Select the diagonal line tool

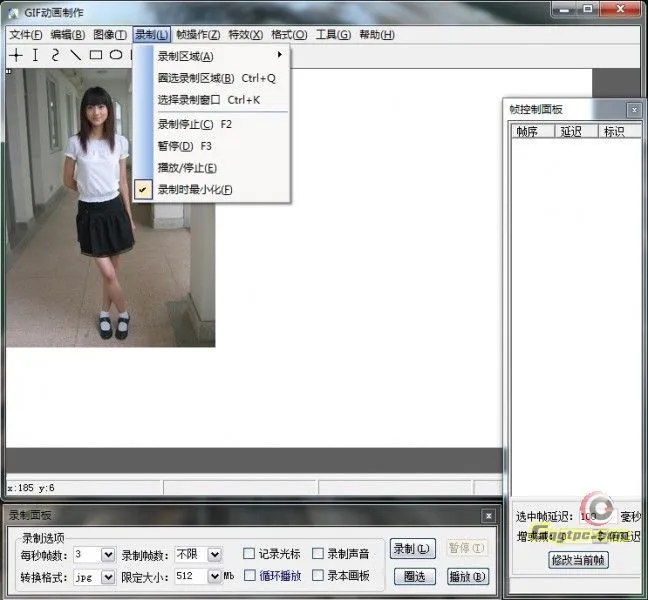coord(75,55)
